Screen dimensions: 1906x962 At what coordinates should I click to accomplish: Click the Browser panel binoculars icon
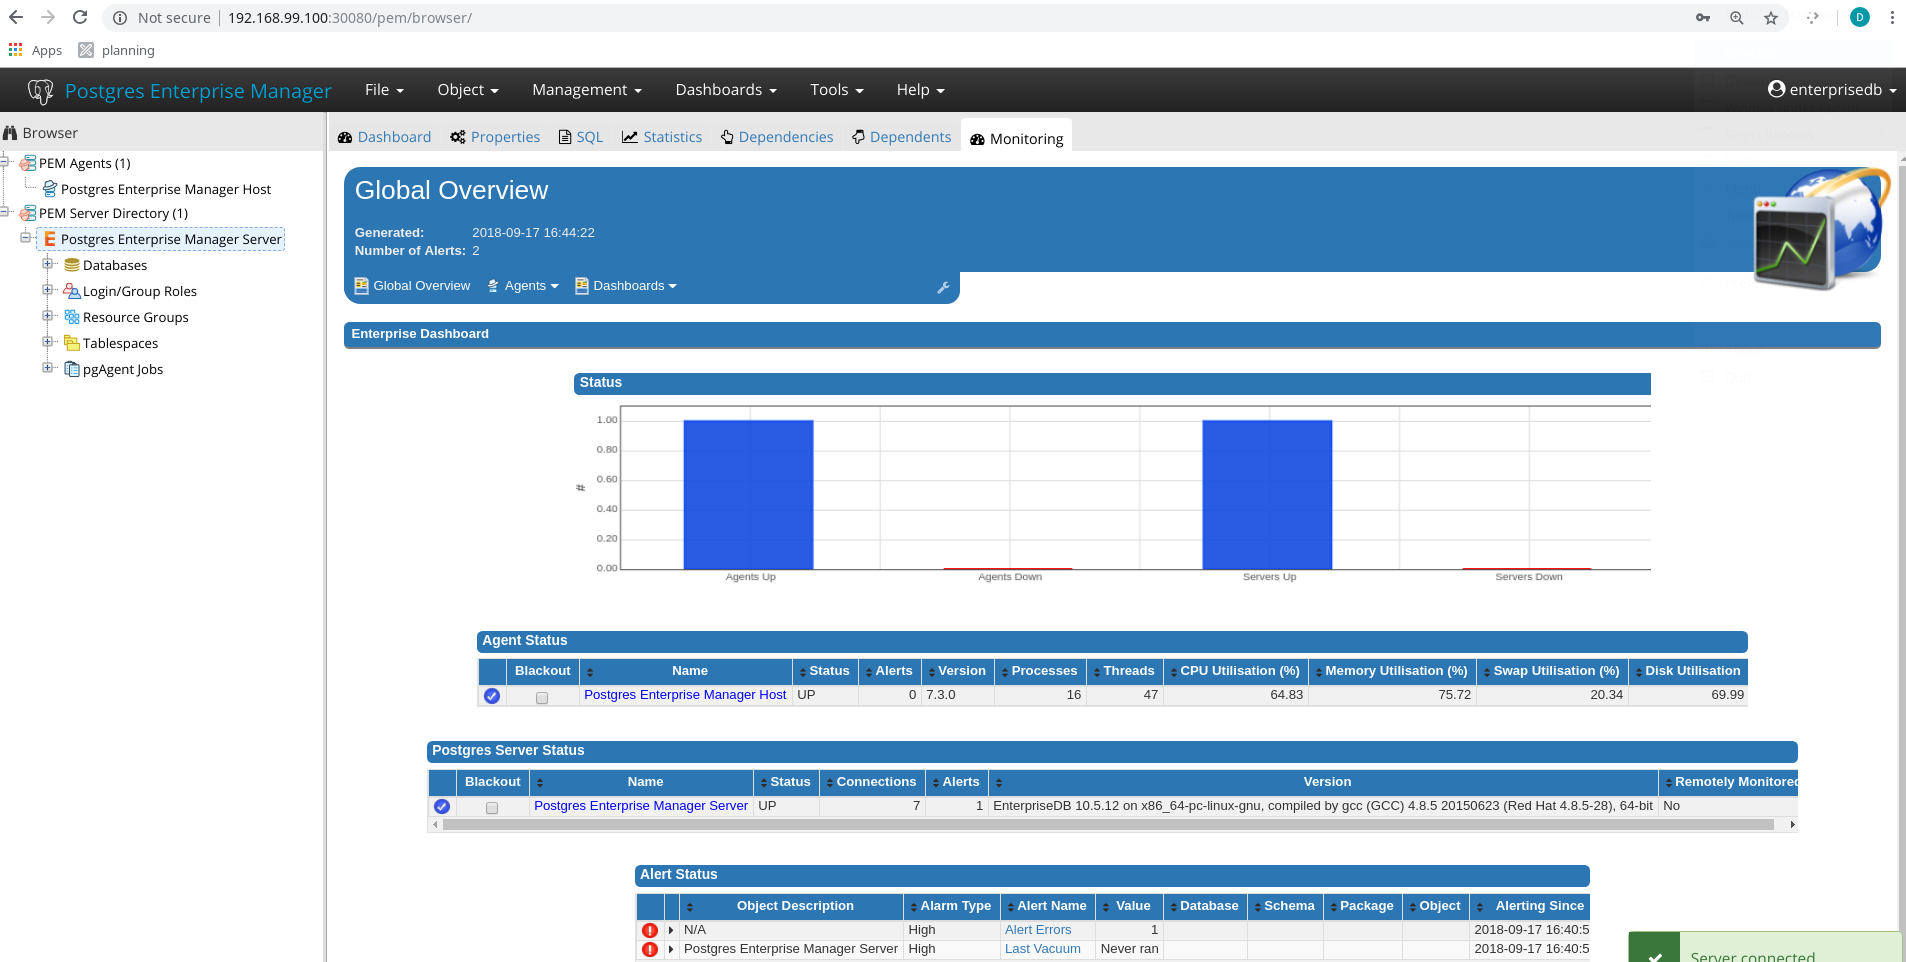[x=10, y=133]
